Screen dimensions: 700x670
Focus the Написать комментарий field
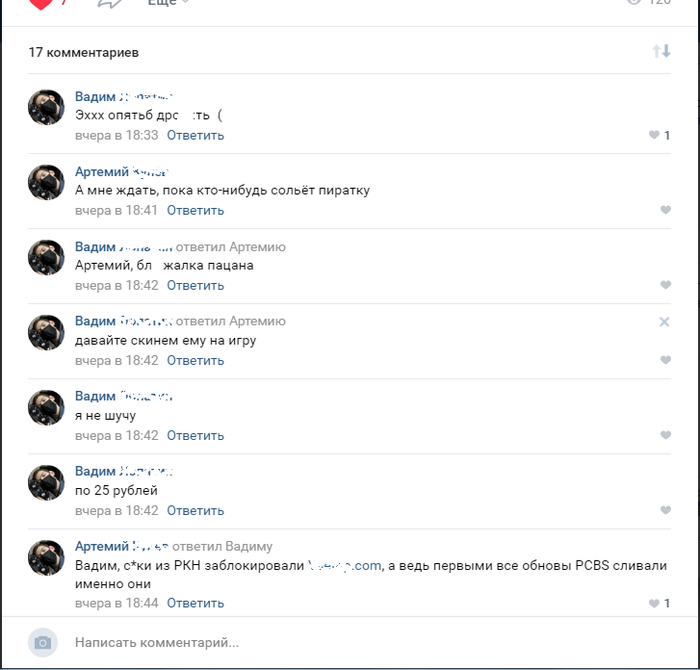coord(371,643)
